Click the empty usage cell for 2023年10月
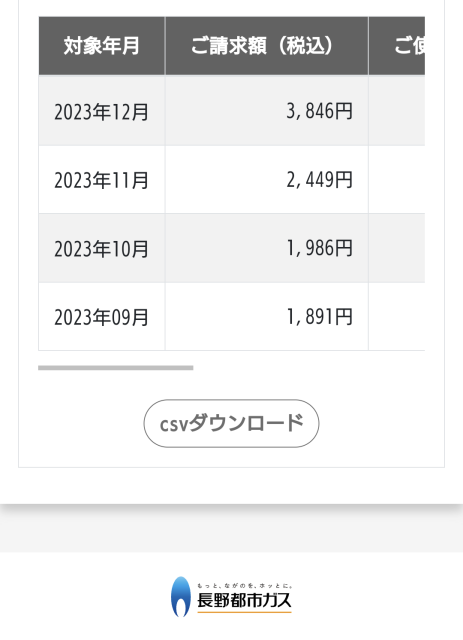This screenshot has height=640, width=463. 397,248
